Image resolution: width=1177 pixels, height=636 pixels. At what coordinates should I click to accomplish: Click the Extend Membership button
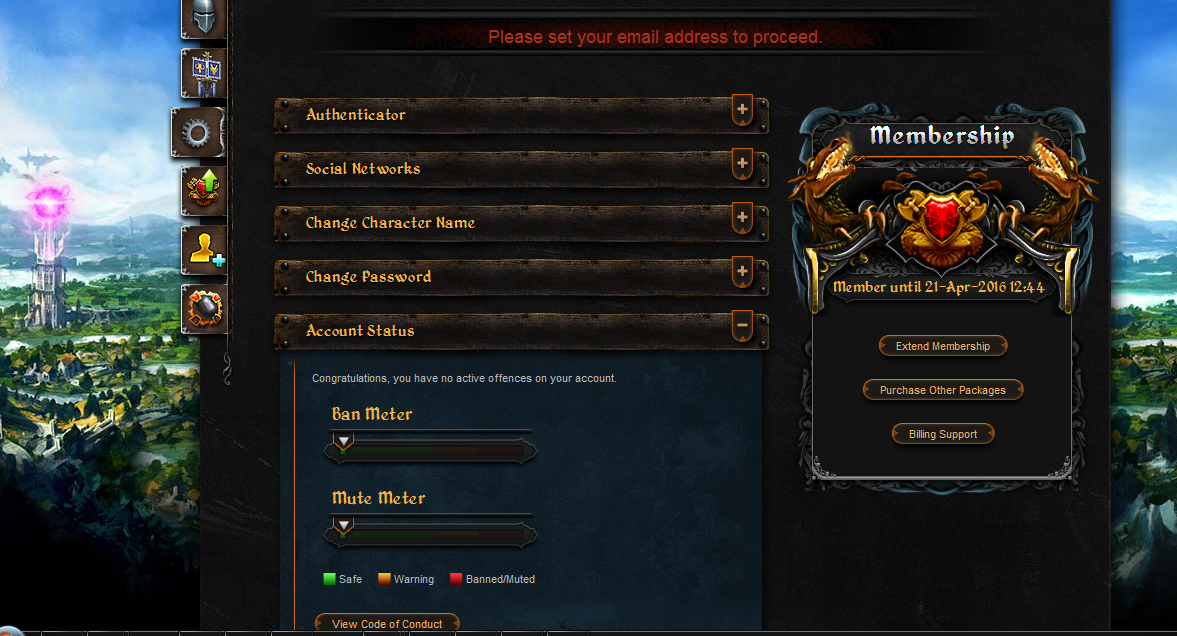coord(943,346)
